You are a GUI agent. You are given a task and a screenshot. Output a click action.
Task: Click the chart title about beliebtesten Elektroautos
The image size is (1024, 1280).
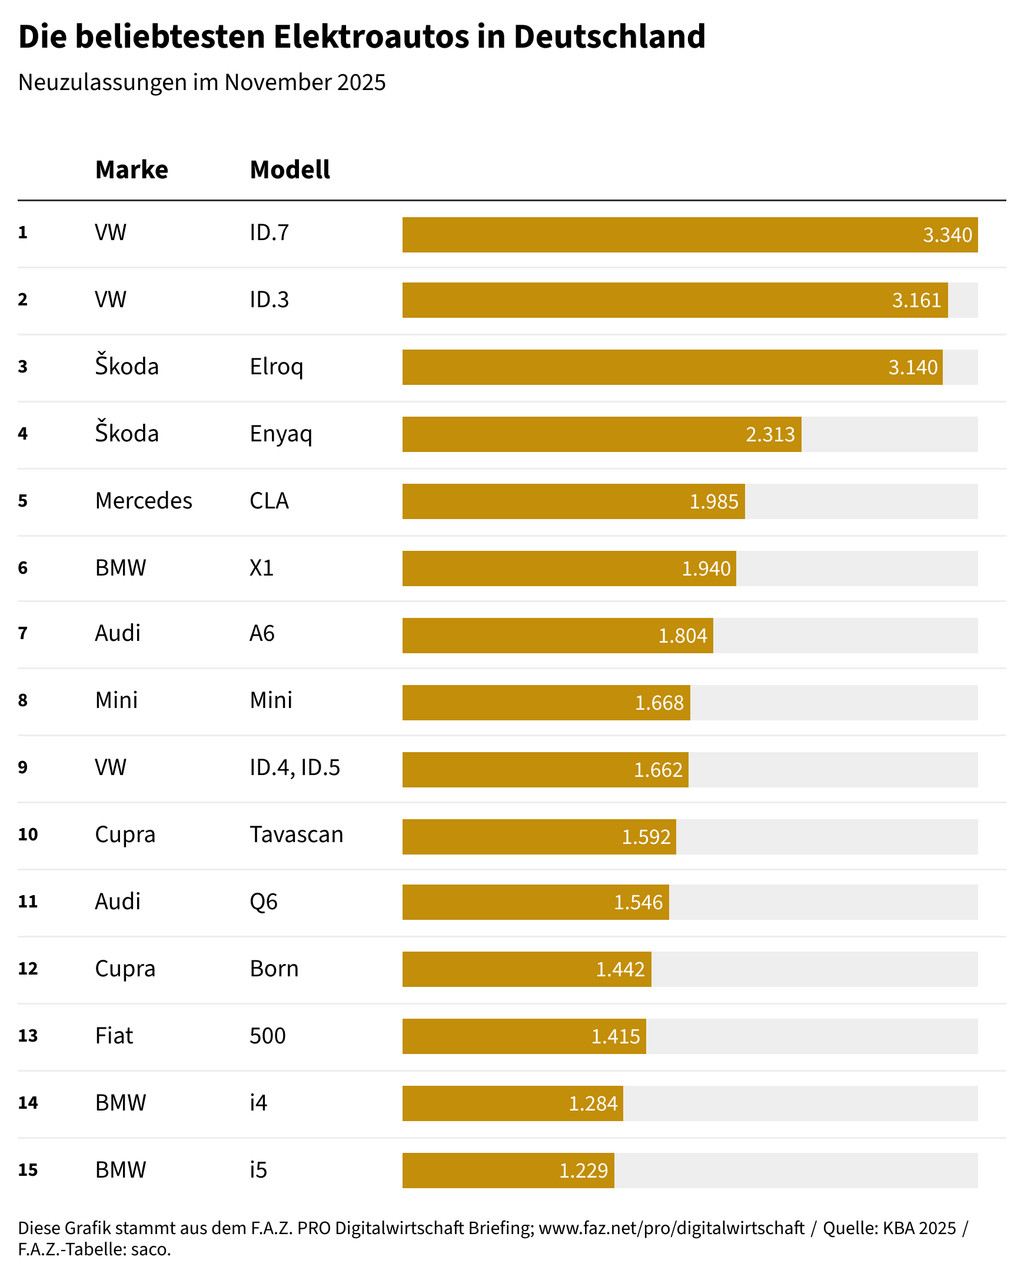(362, 37)
